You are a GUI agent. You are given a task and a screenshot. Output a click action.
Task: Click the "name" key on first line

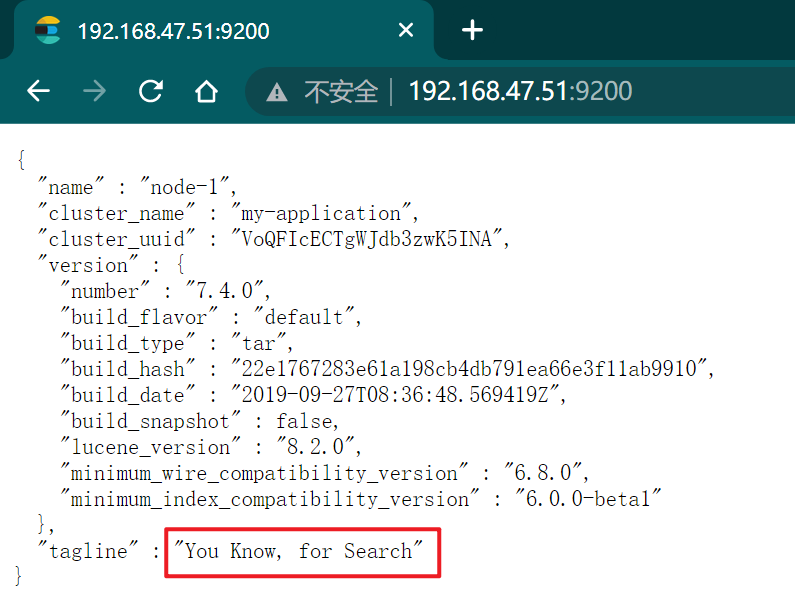click(x=71, y=187)
